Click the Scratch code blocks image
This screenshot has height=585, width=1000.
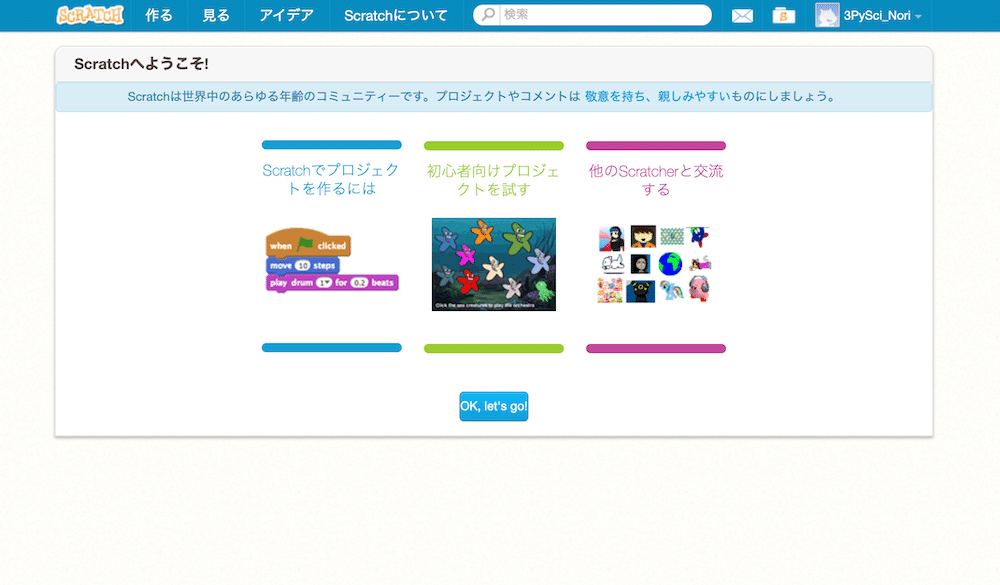332,260
